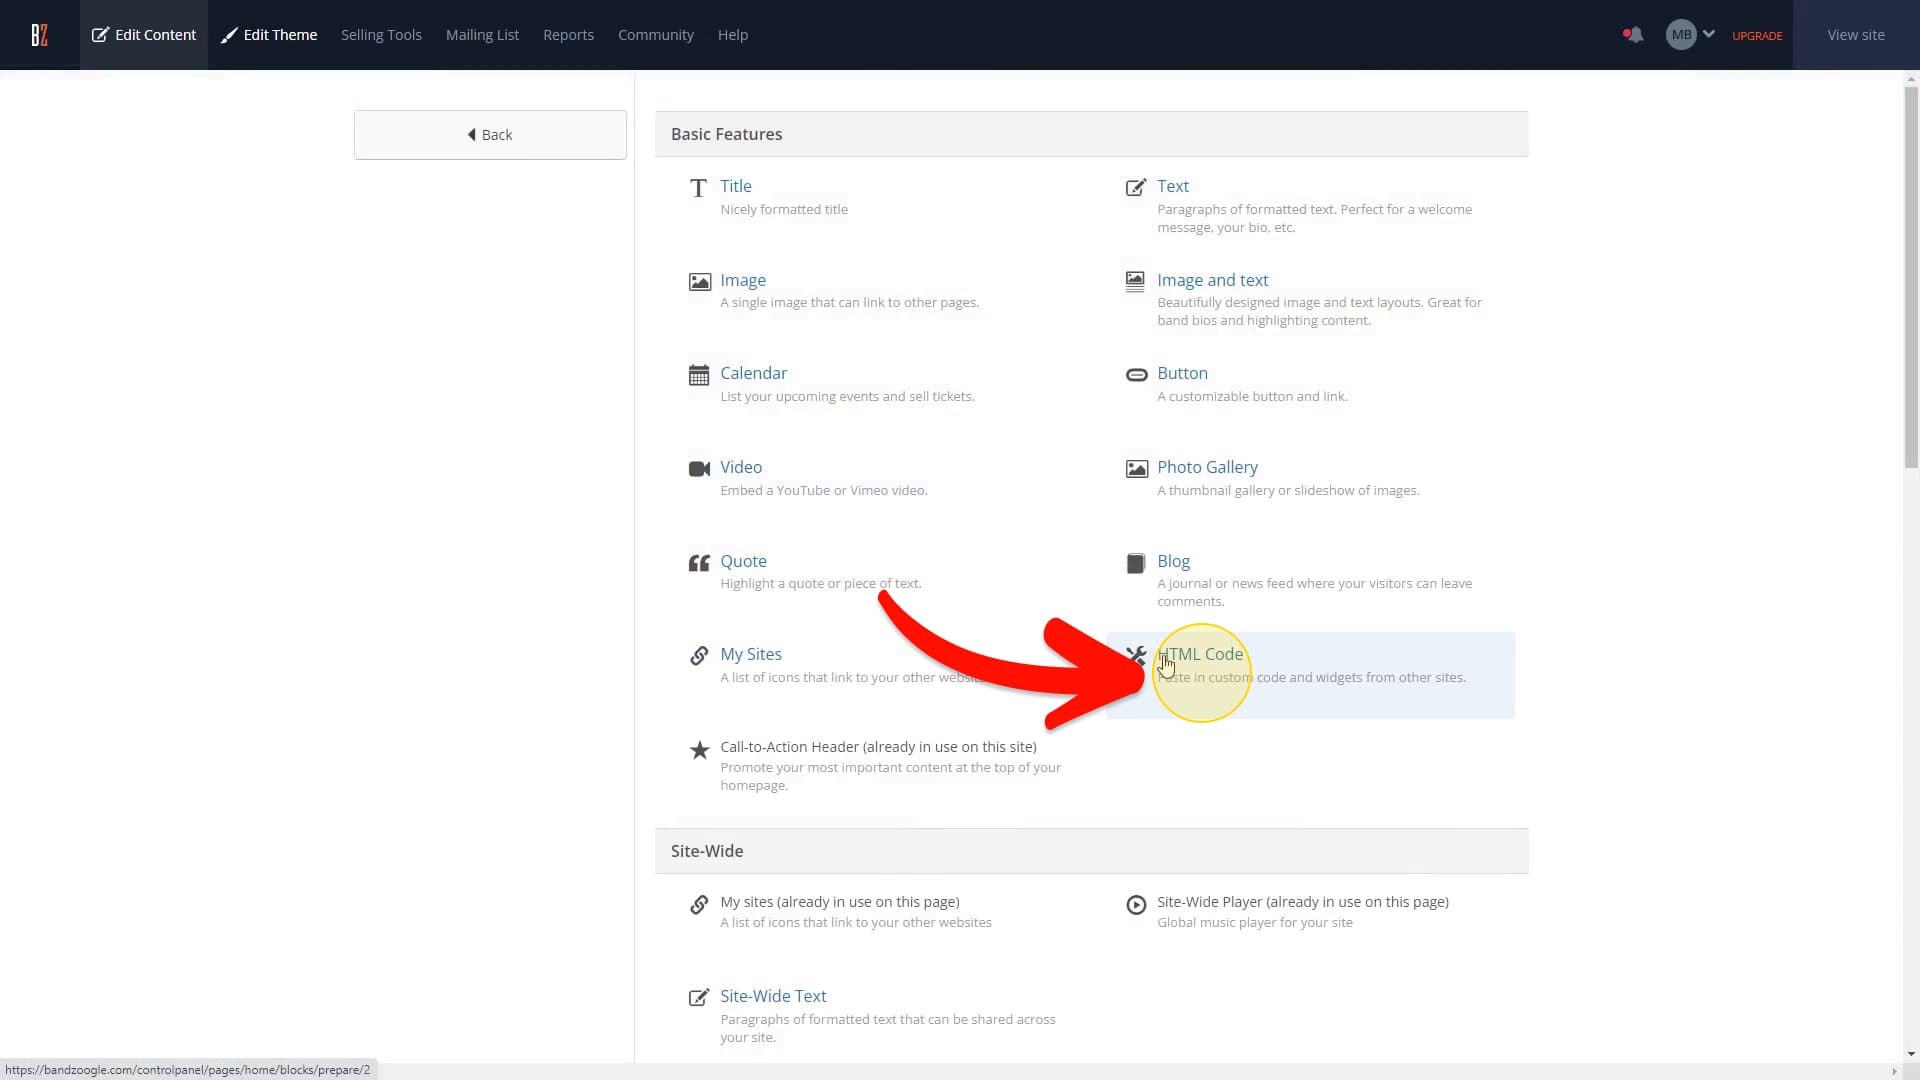Open the Edit Theme tab
The height and width of the screenshot is (1080, 1920).
pyautogui.click(x=269, y=35)
